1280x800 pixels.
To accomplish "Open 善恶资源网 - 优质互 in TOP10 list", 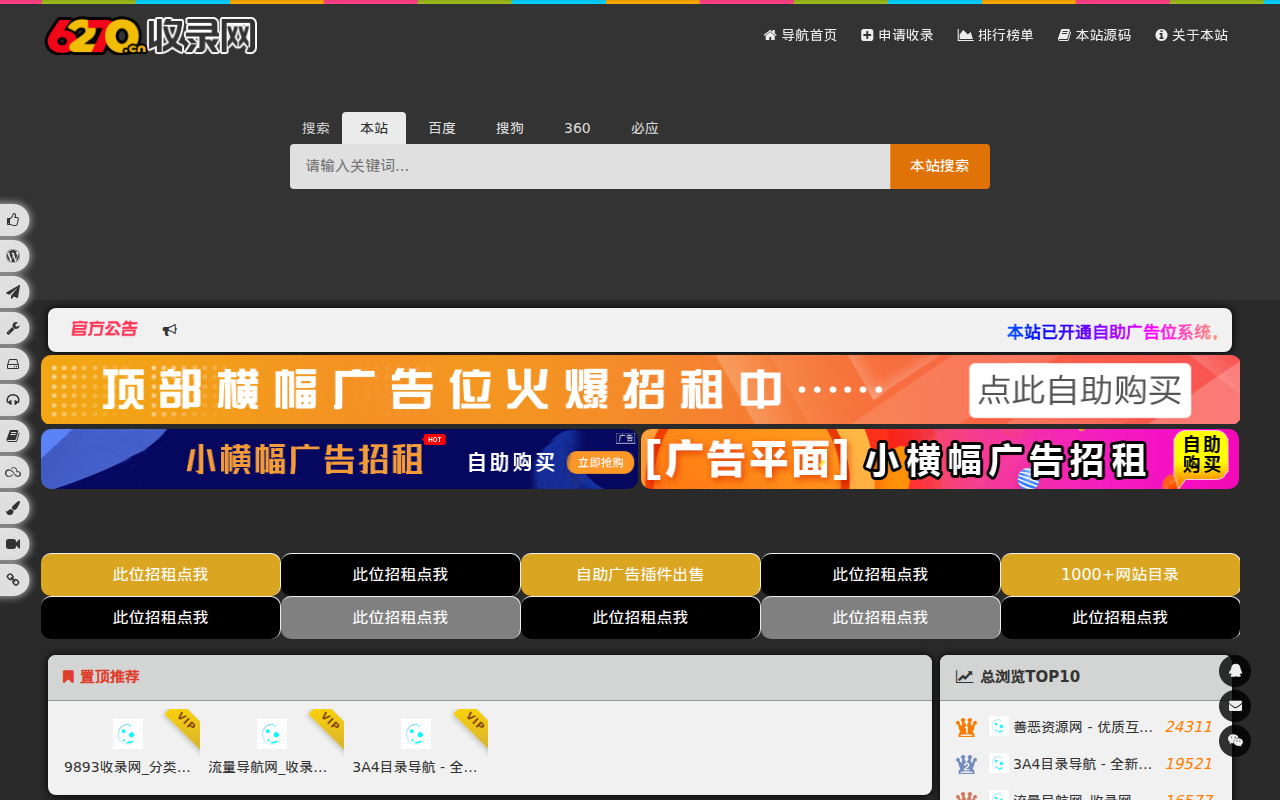I will pyautogui.click(x=1083, y=727).
